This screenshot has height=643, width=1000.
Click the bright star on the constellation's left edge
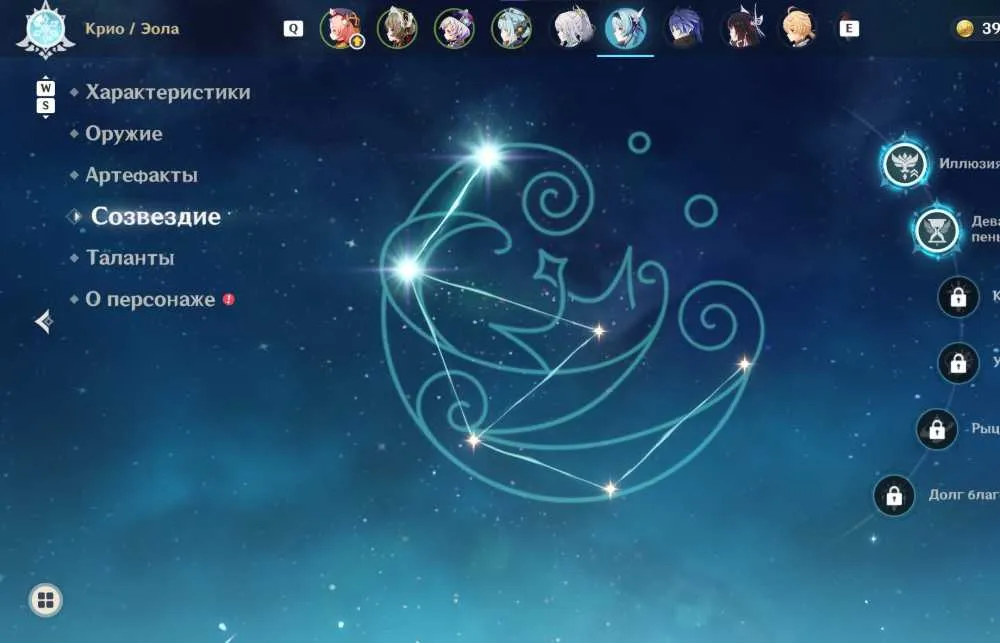[x=408, y=269]
